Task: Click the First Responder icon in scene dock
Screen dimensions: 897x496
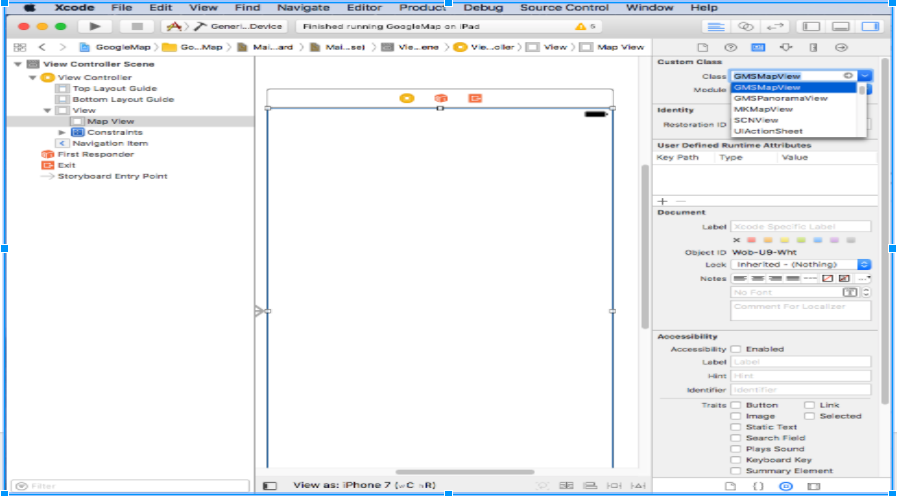Action: (440, 98)
